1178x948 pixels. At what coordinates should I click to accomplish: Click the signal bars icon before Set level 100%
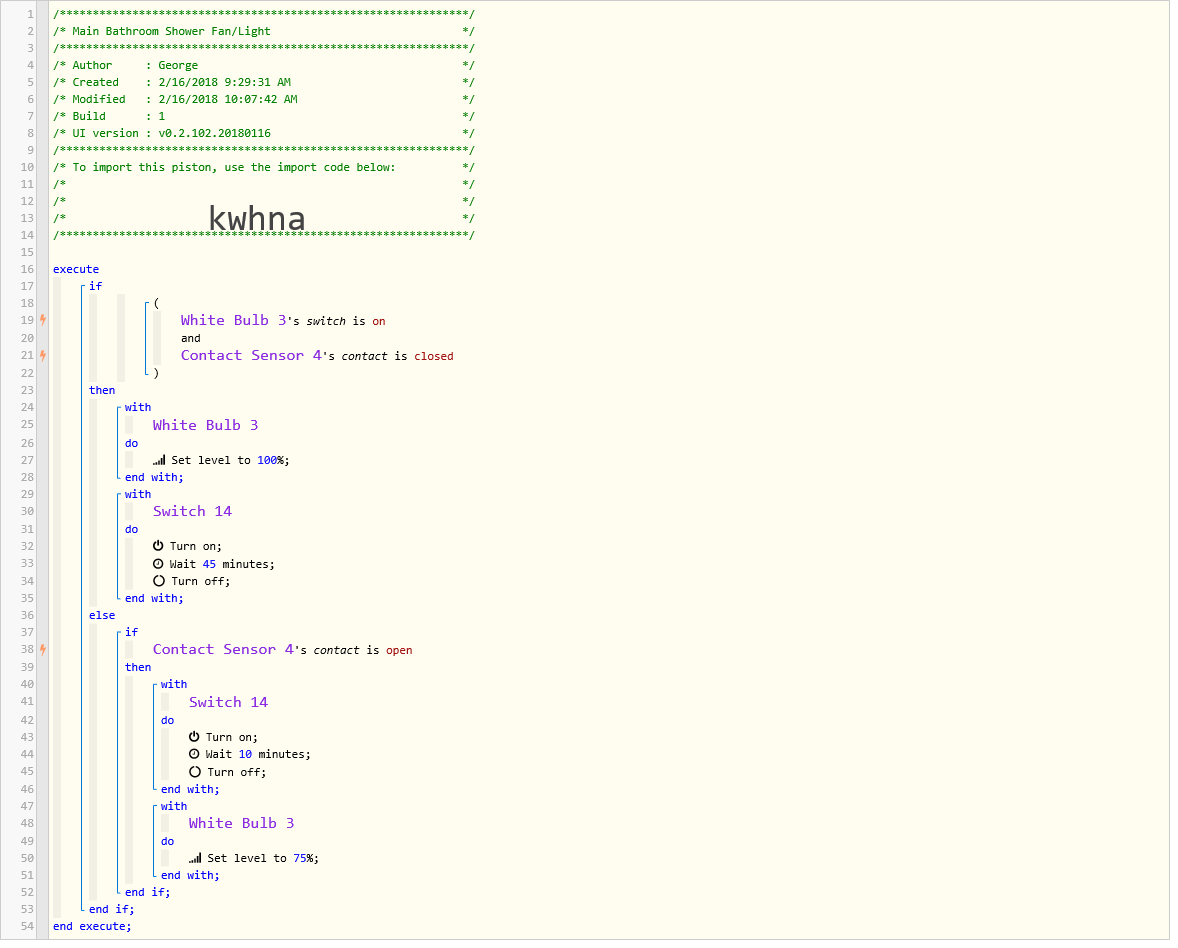(159, 460)
